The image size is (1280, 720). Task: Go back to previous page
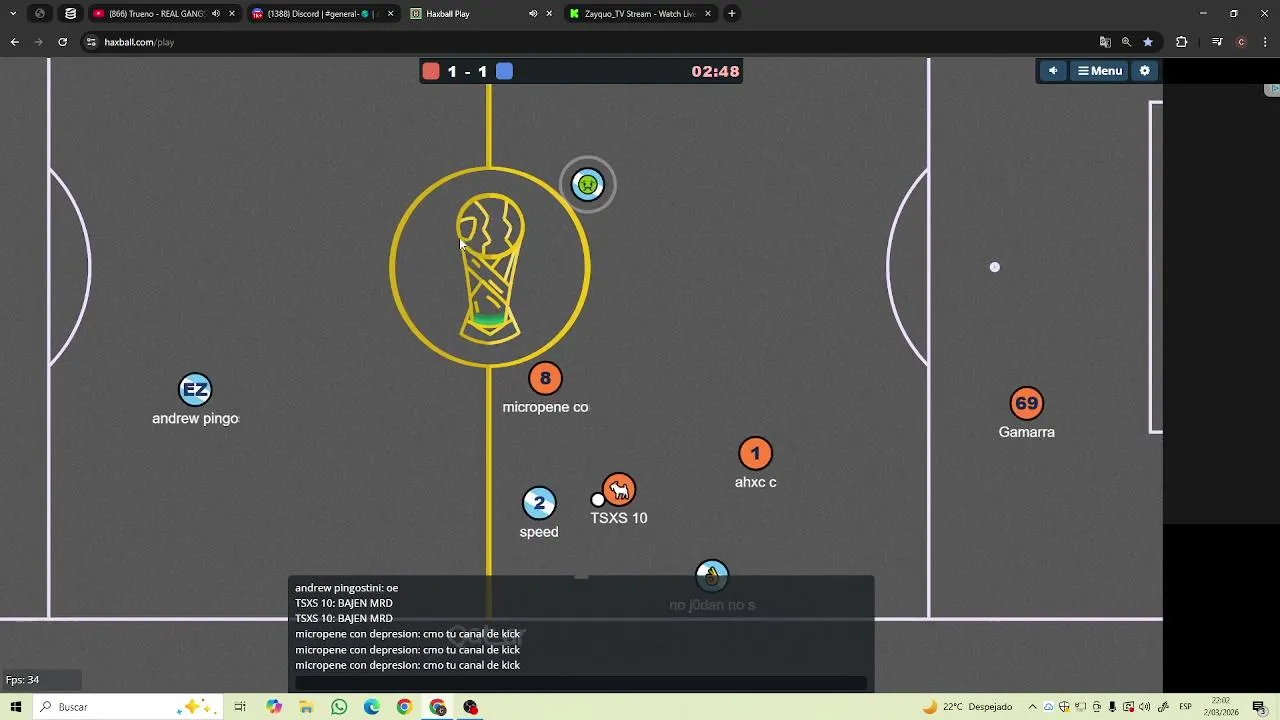pyautogui.click(x=14, y=42)
